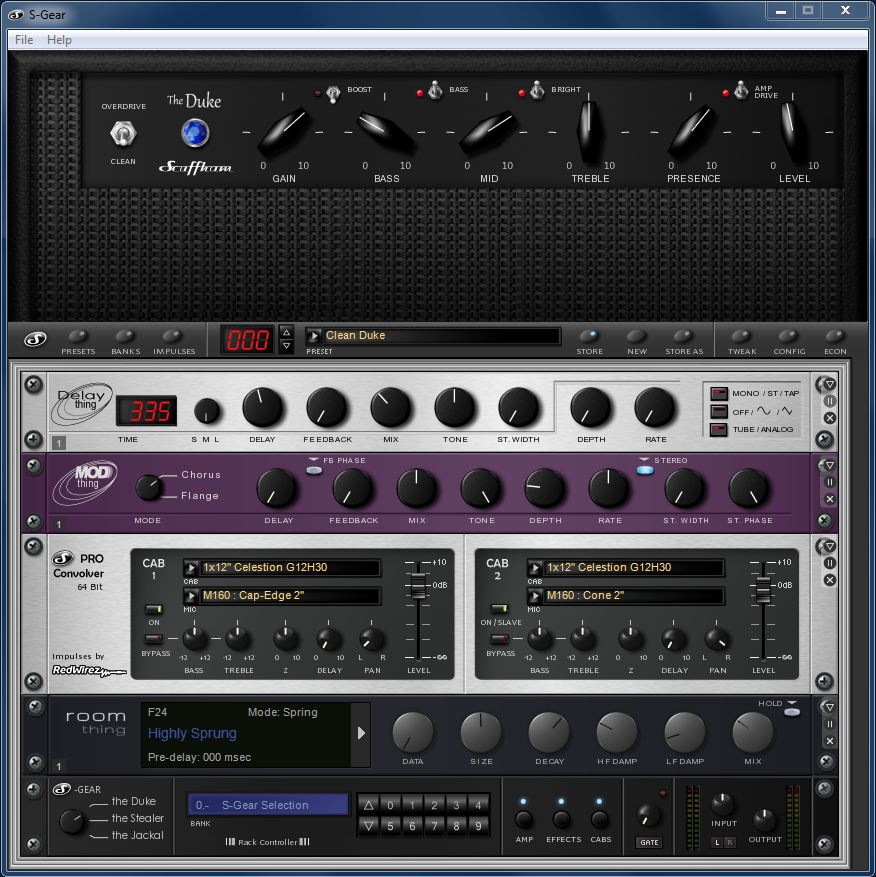The height and width of the screenshot is (877, 876).
Task: Flip the Overdrive/Clean toggle switch
Action: click(x=123, y=134)
